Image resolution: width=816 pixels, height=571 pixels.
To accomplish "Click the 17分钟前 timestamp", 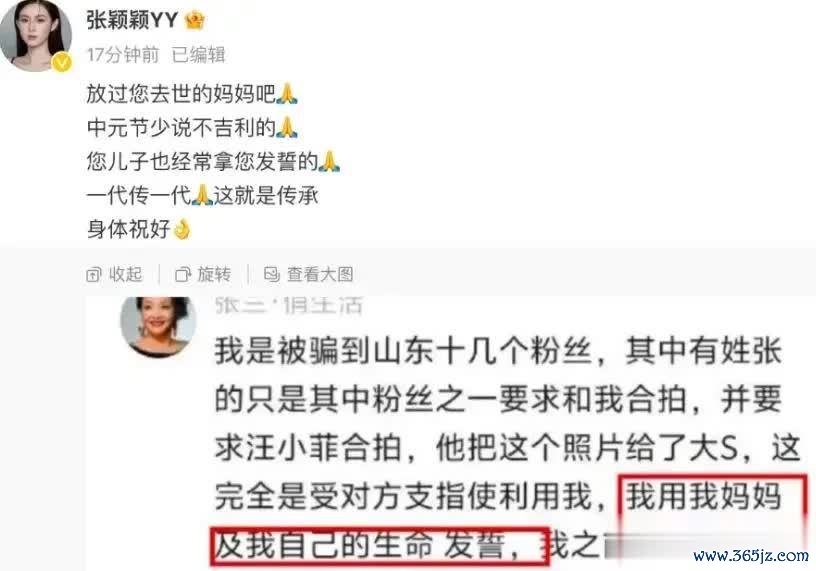I will pos(123,54).
